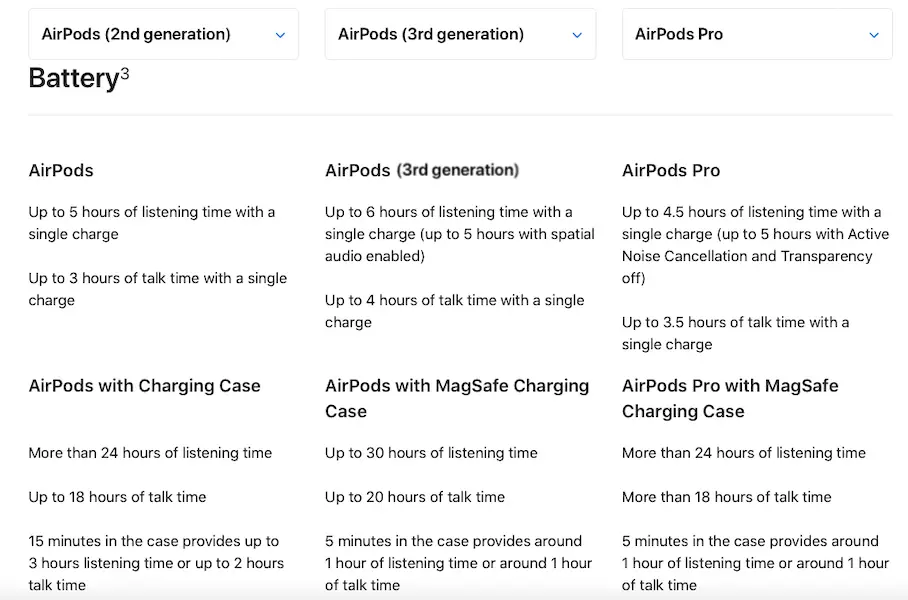The height and width of the screenshot is (600, 908).
Task: Click the "15 minutes in the case" paragraph
Action: [x=156, y=563]
